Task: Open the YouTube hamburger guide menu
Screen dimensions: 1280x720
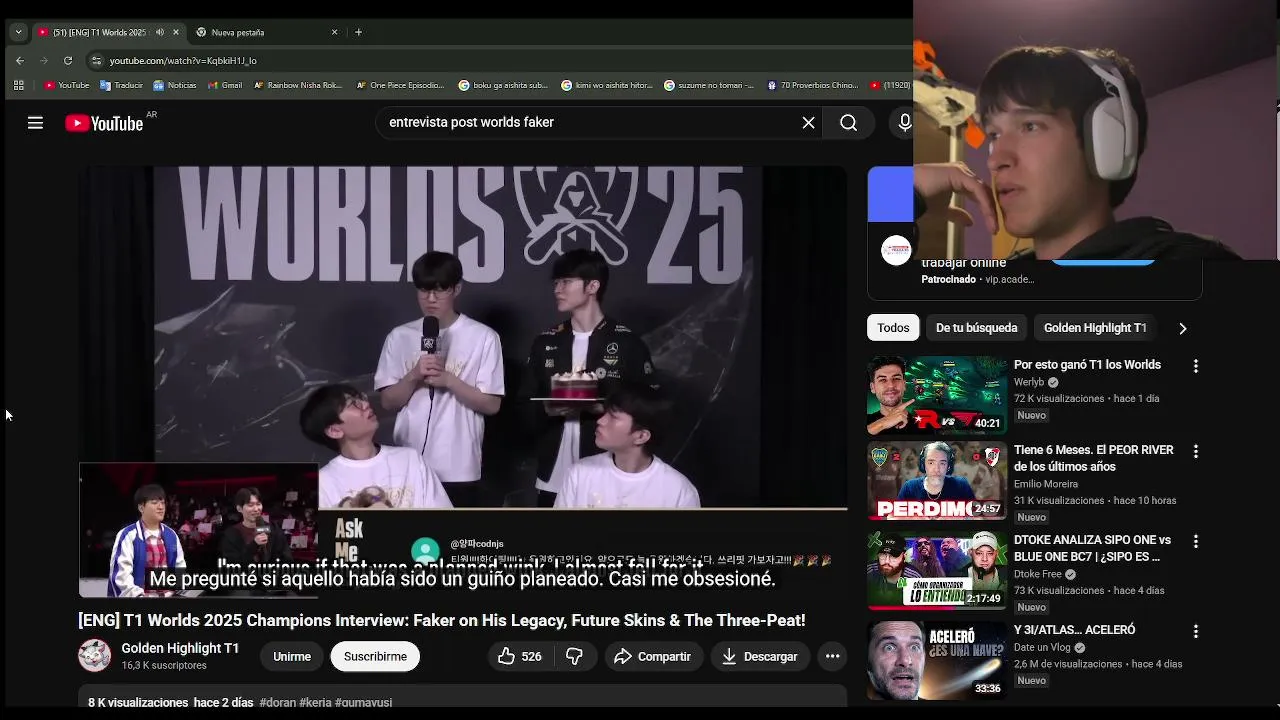Action: coord(35,123)
